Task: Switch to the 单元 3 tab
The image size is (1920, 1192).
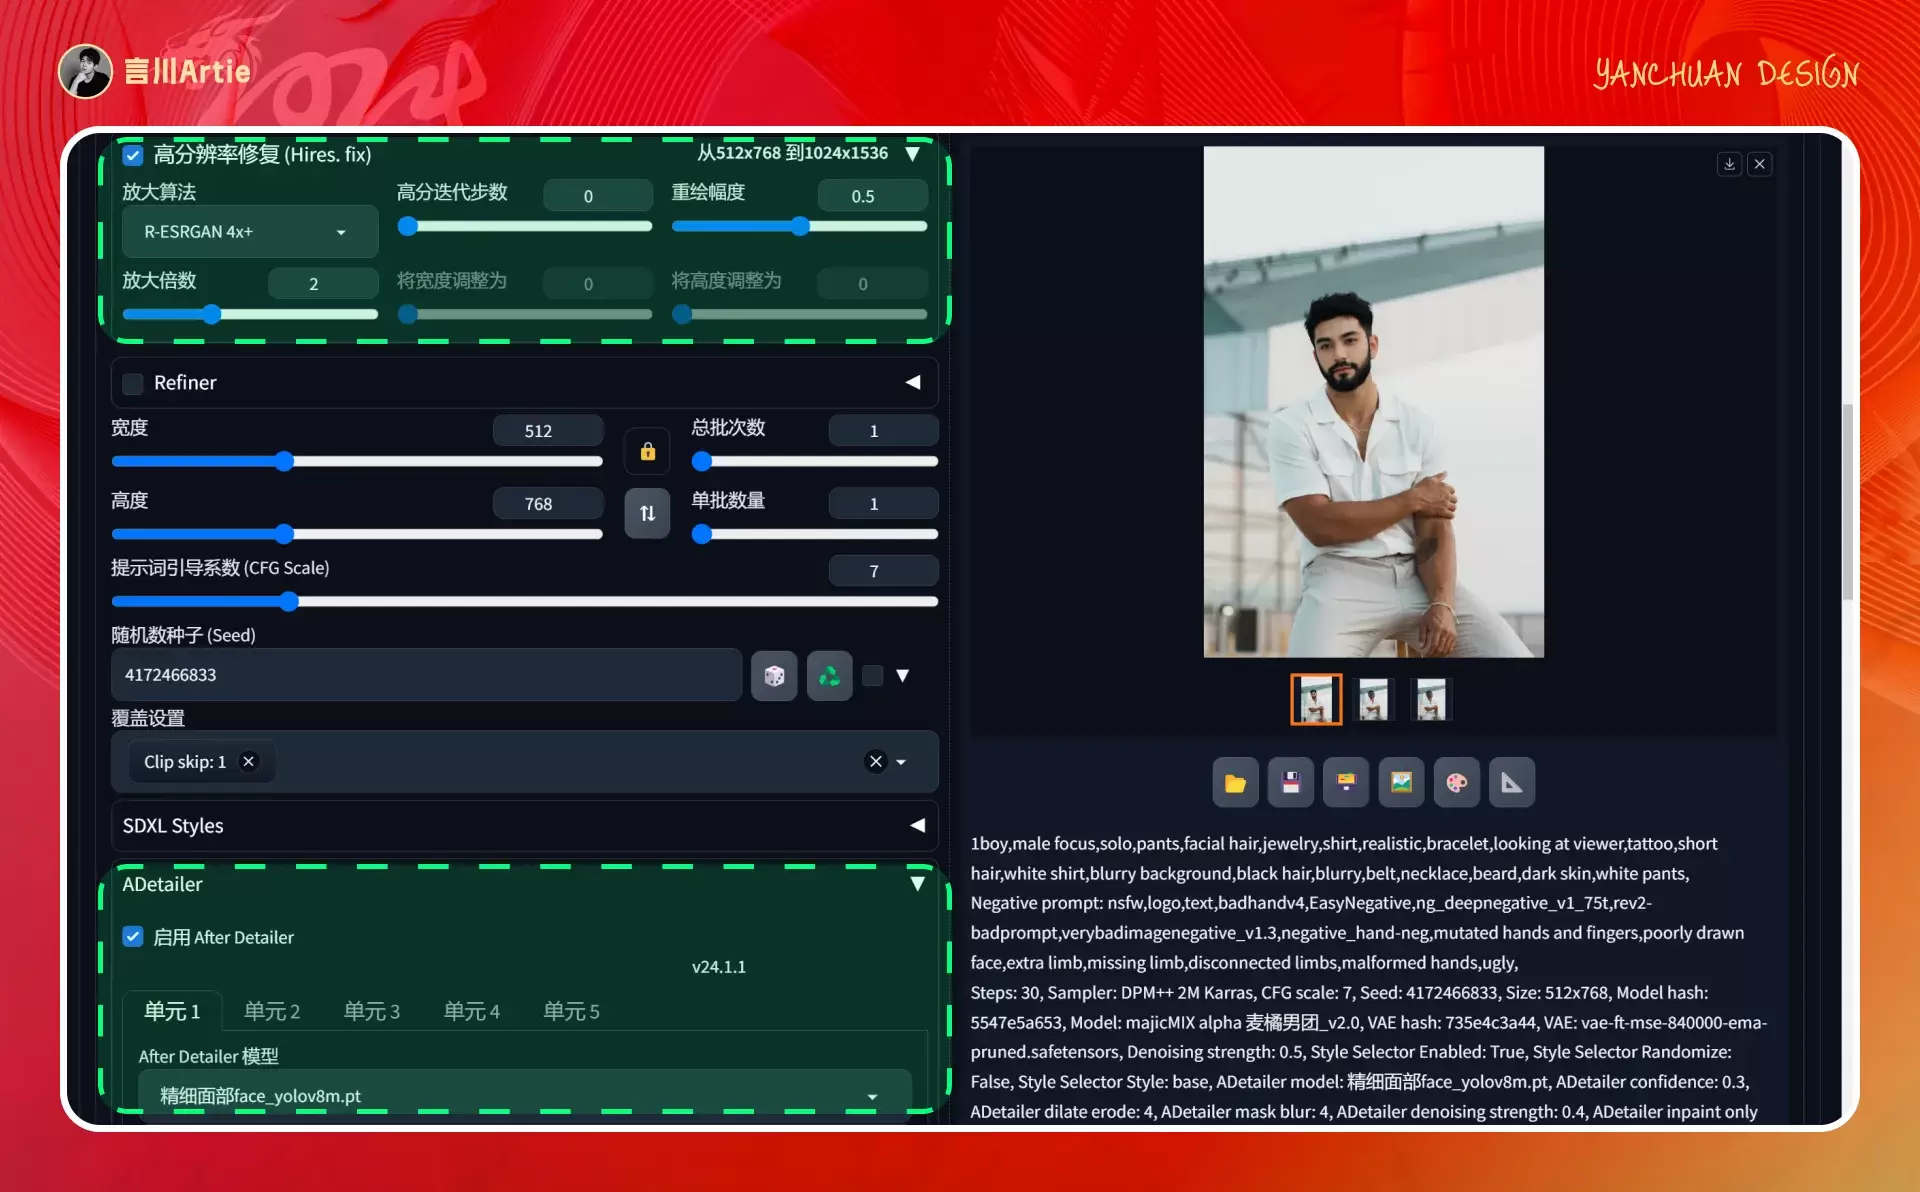Action: coord(372,1012)
